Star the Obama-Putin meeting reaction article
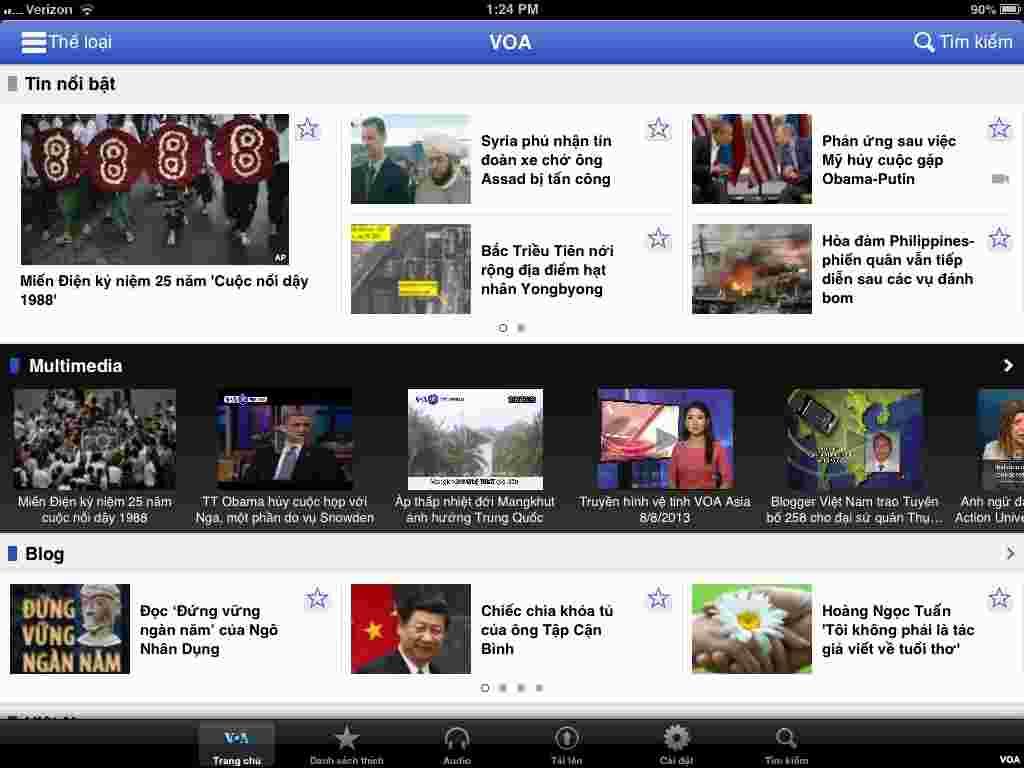The image size is (1024, 768). coord(999,128)
